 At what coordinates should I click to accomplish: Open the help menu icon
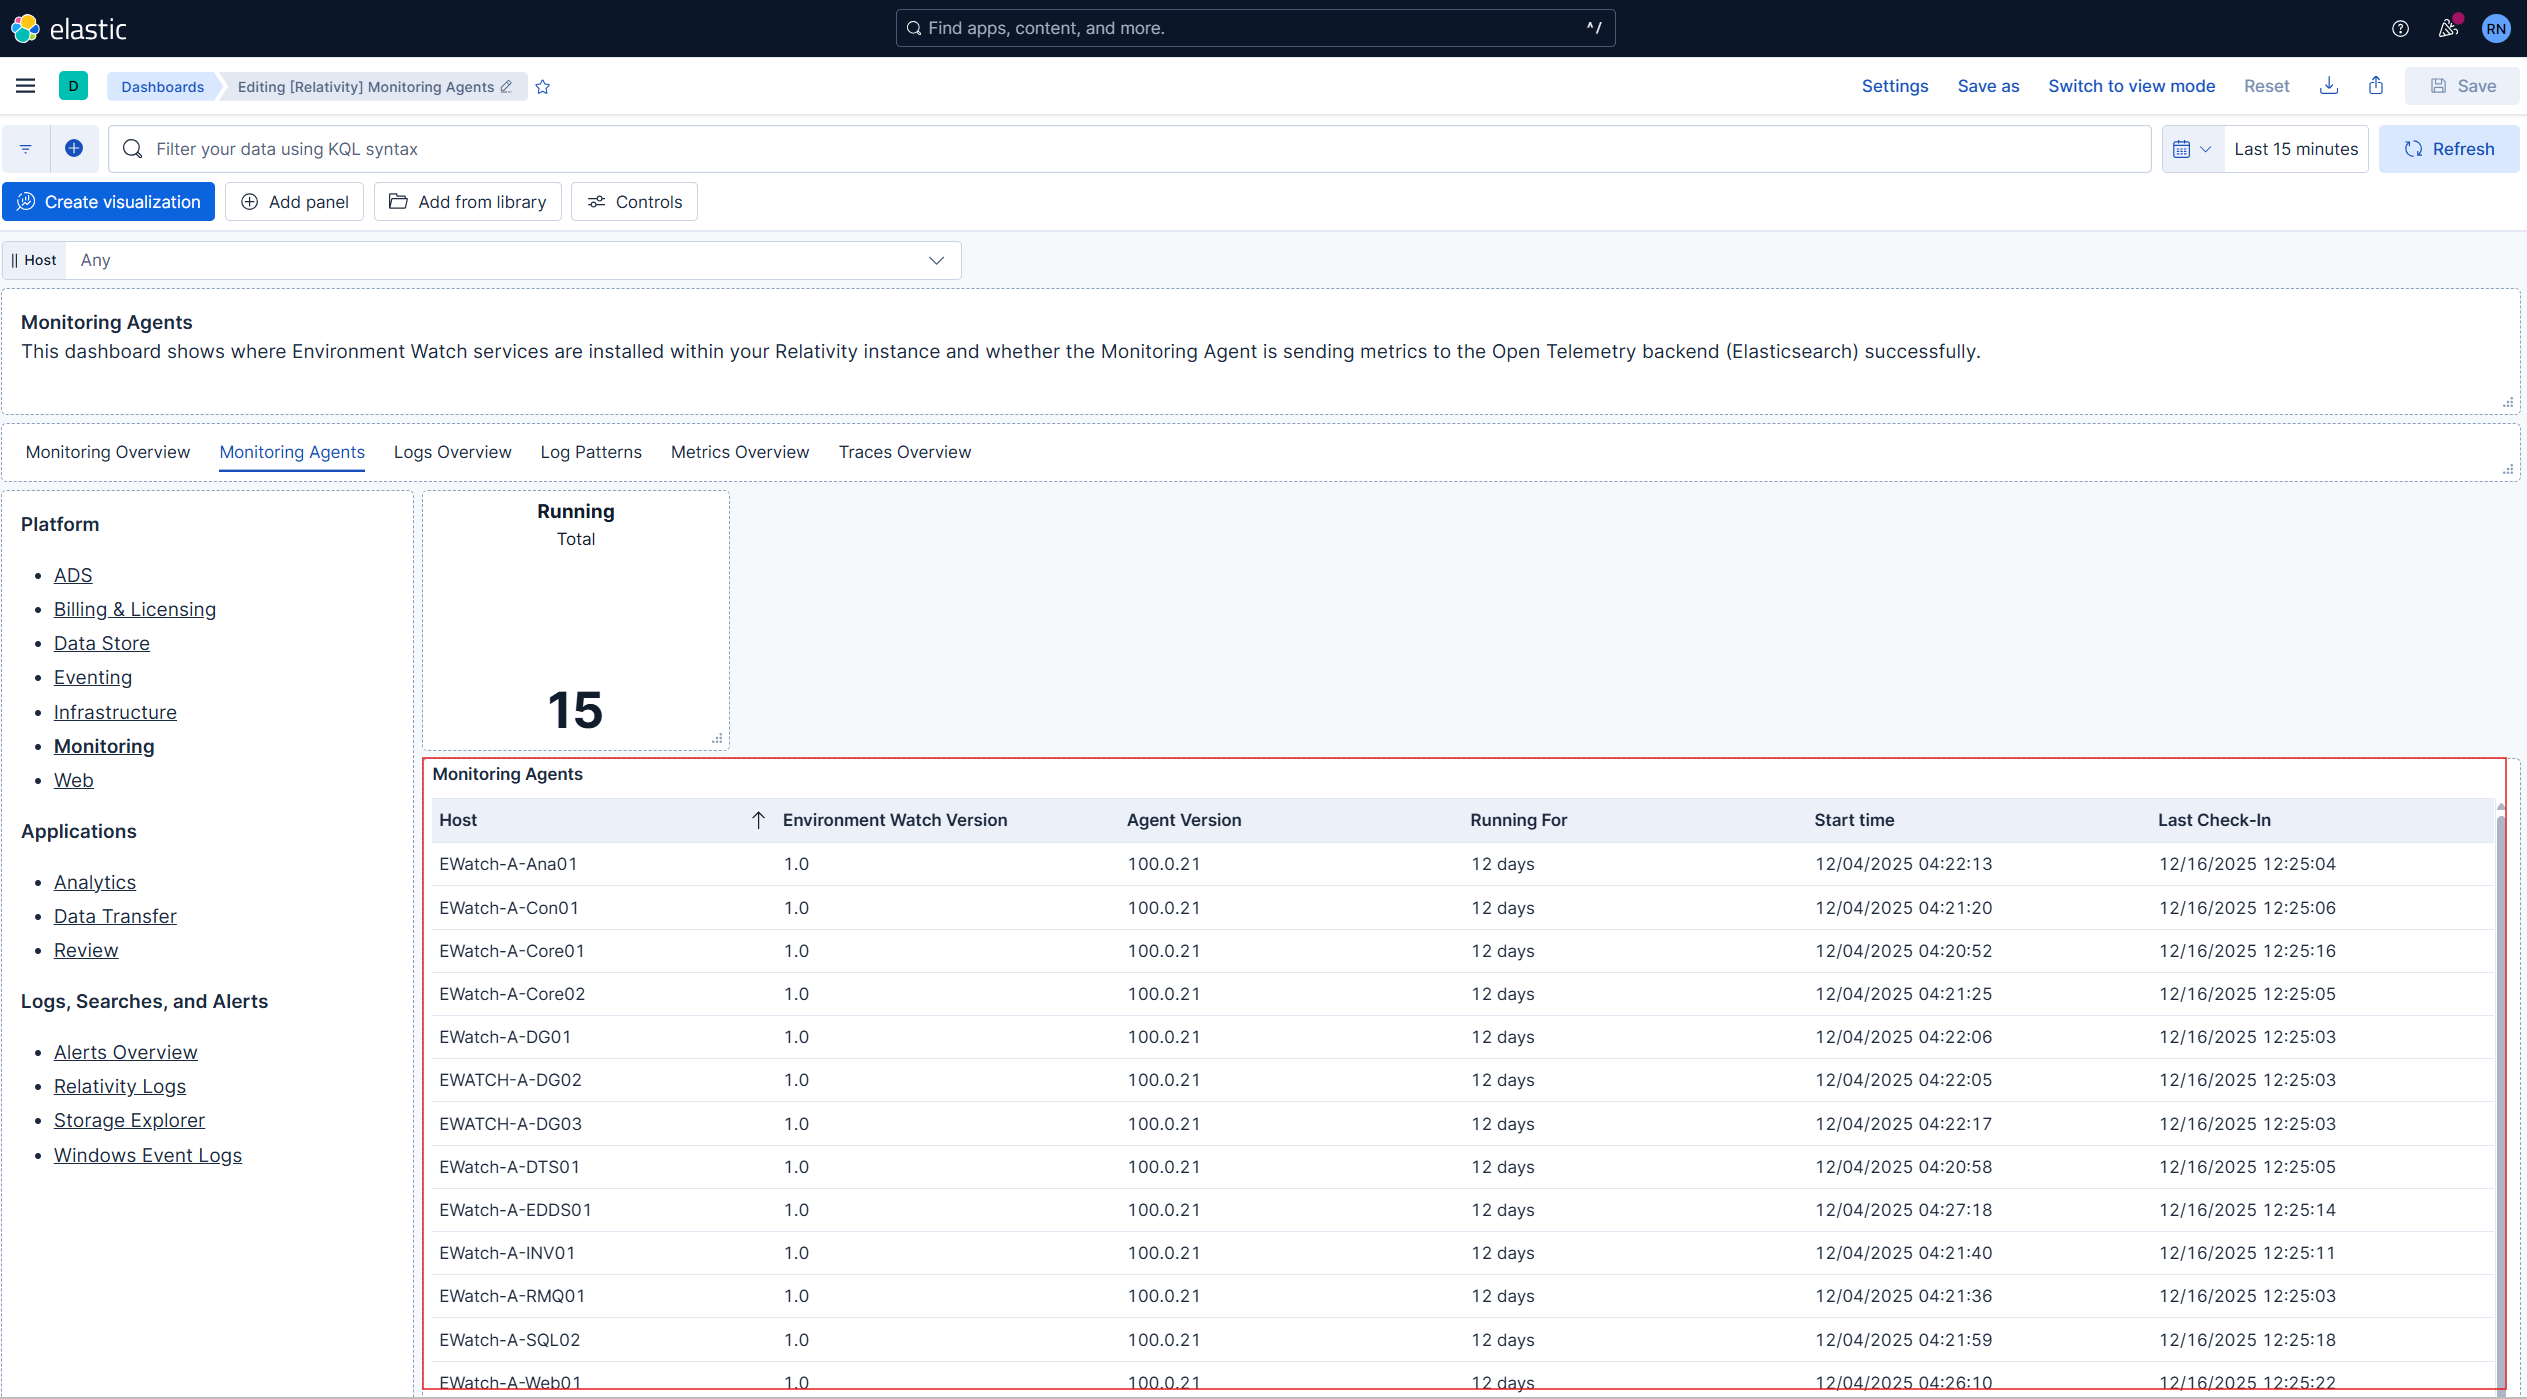coord(2400,28)
